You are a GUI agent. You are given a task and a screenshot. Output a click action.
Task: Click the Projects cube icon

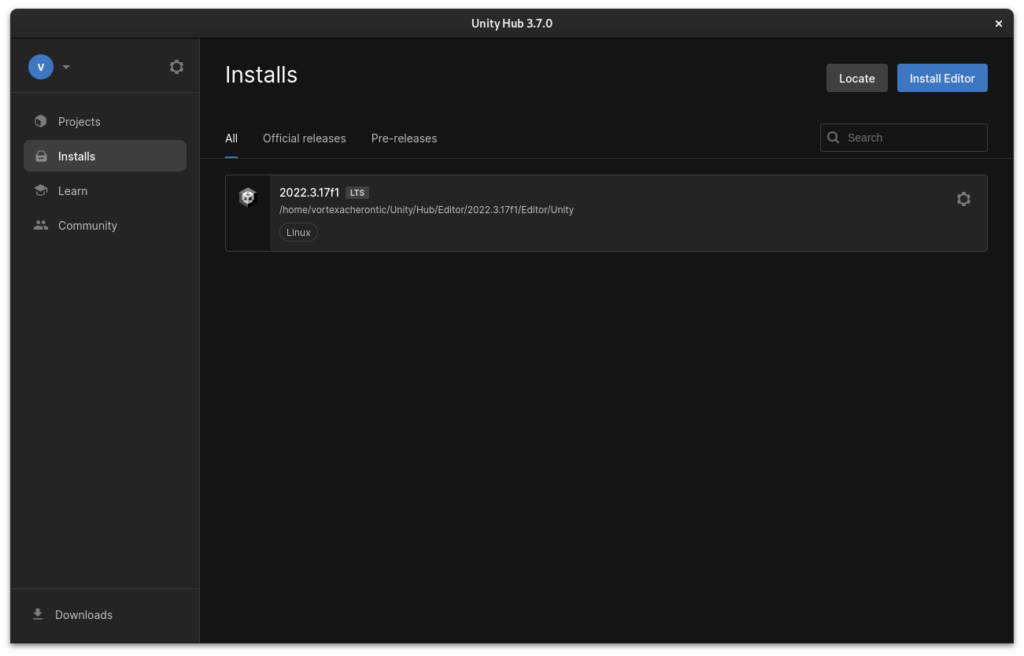(x=40, y=122)
